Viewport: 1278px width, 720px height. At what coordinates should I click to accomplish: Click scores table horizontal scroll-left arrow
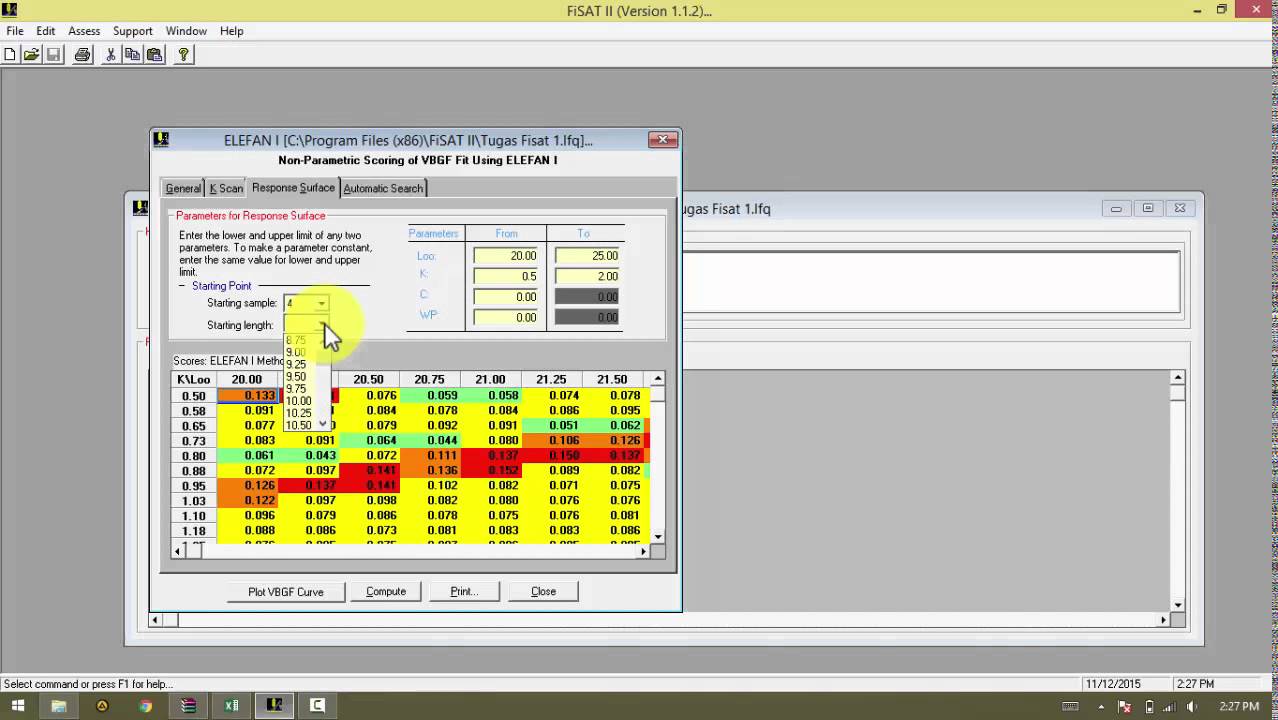click(179, 551)
